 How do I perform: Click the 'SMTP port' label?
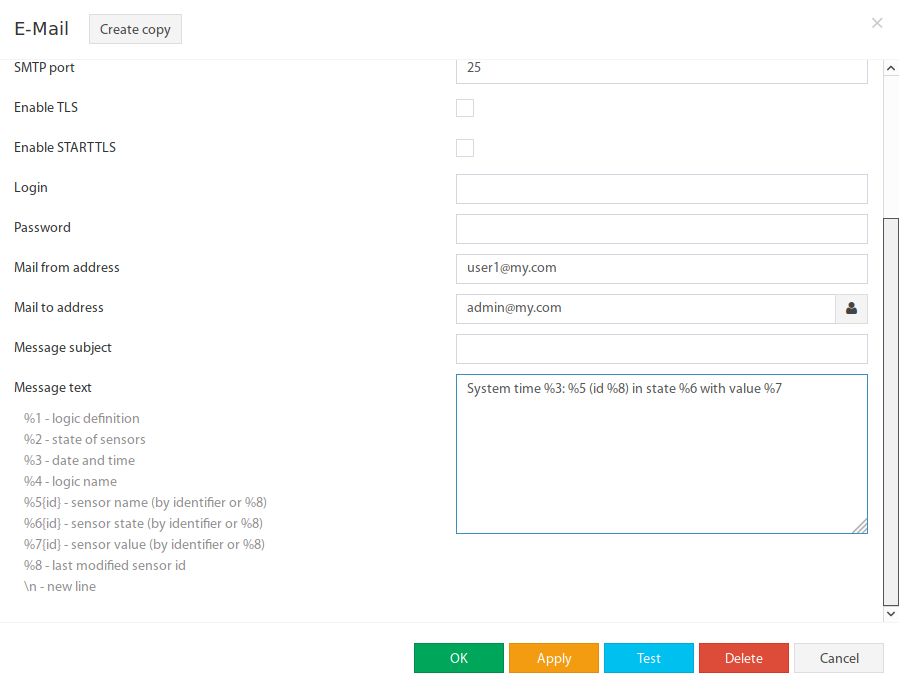tap(44, 68)
